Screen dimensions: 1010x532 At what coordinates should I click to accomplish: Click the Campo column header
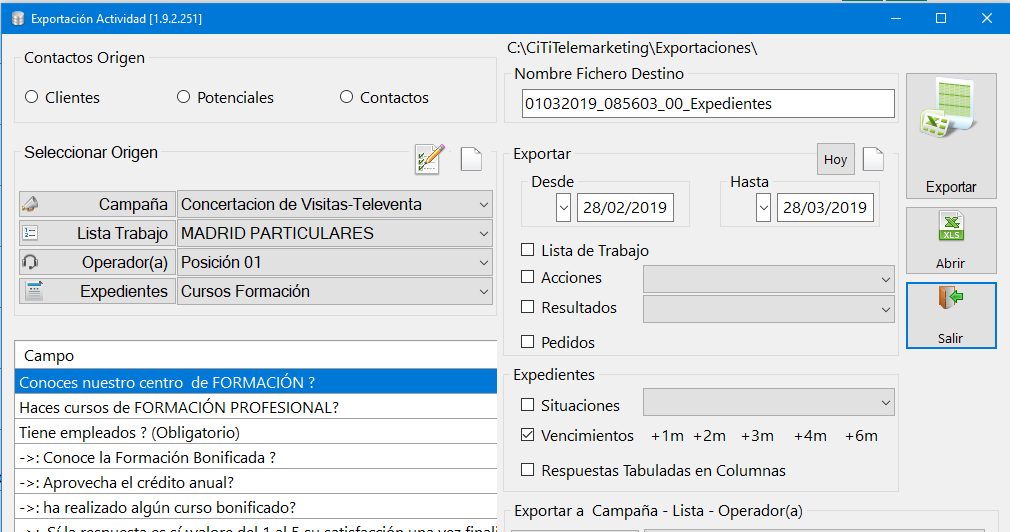click(x=256, y=355)
